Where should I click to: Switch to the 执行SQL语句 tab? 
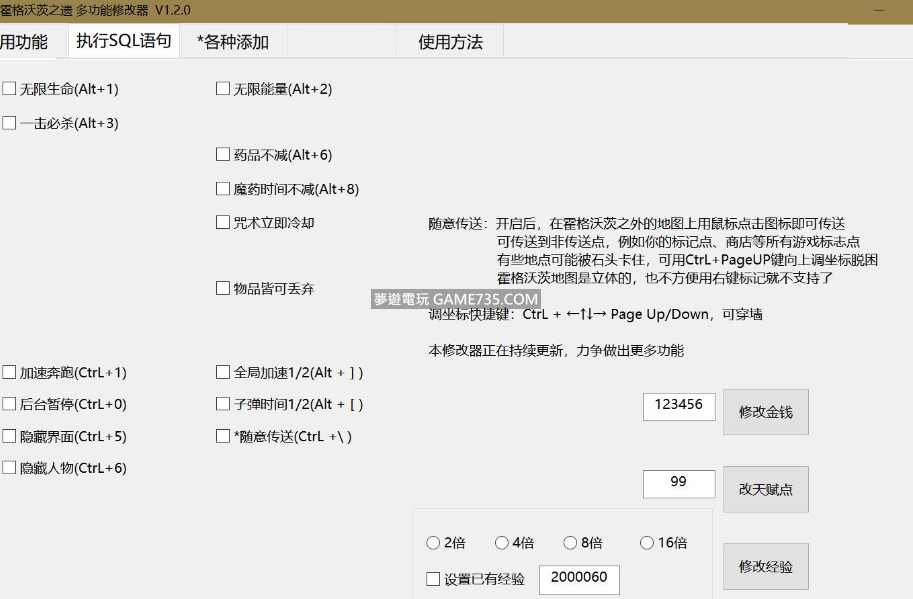pos(124,42)
